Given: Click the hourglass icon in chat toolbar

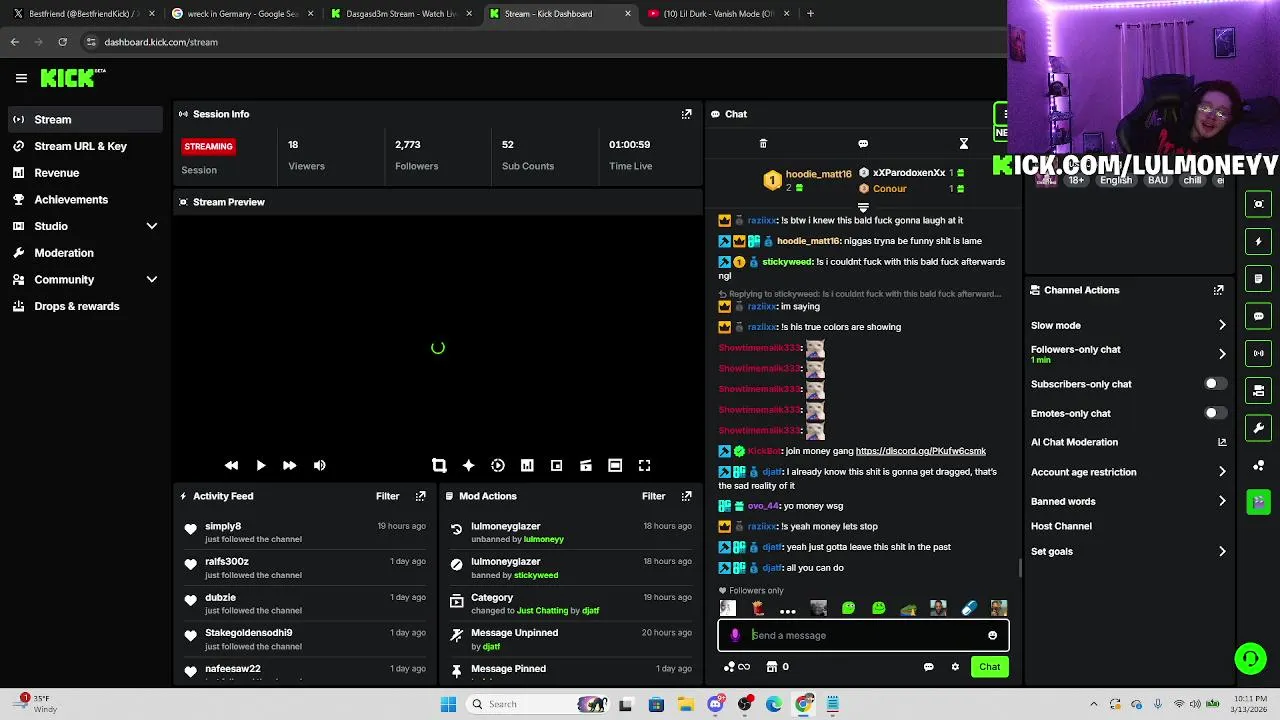Looking at the screenshot, I should (964, 144).
